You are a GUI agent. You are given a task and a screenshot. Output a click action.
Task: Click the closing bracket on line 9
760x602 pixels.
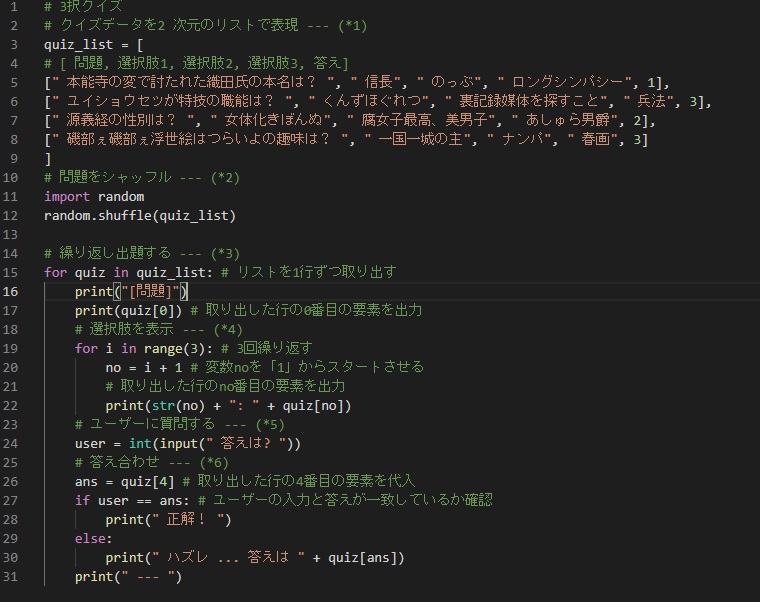(x=48, y=158)
